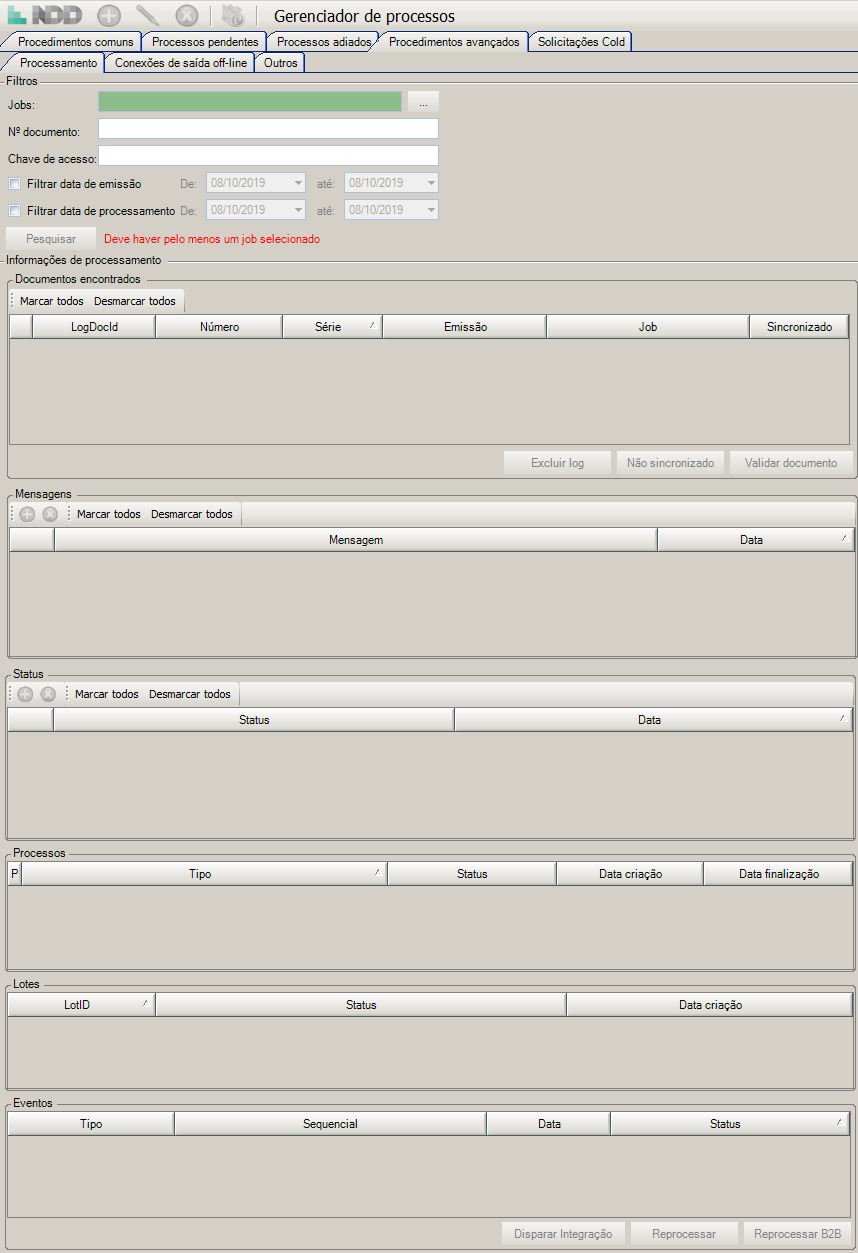The image size is (858, 1253).
Task: Focus the Nº documento input field
Action: [268, 129]
